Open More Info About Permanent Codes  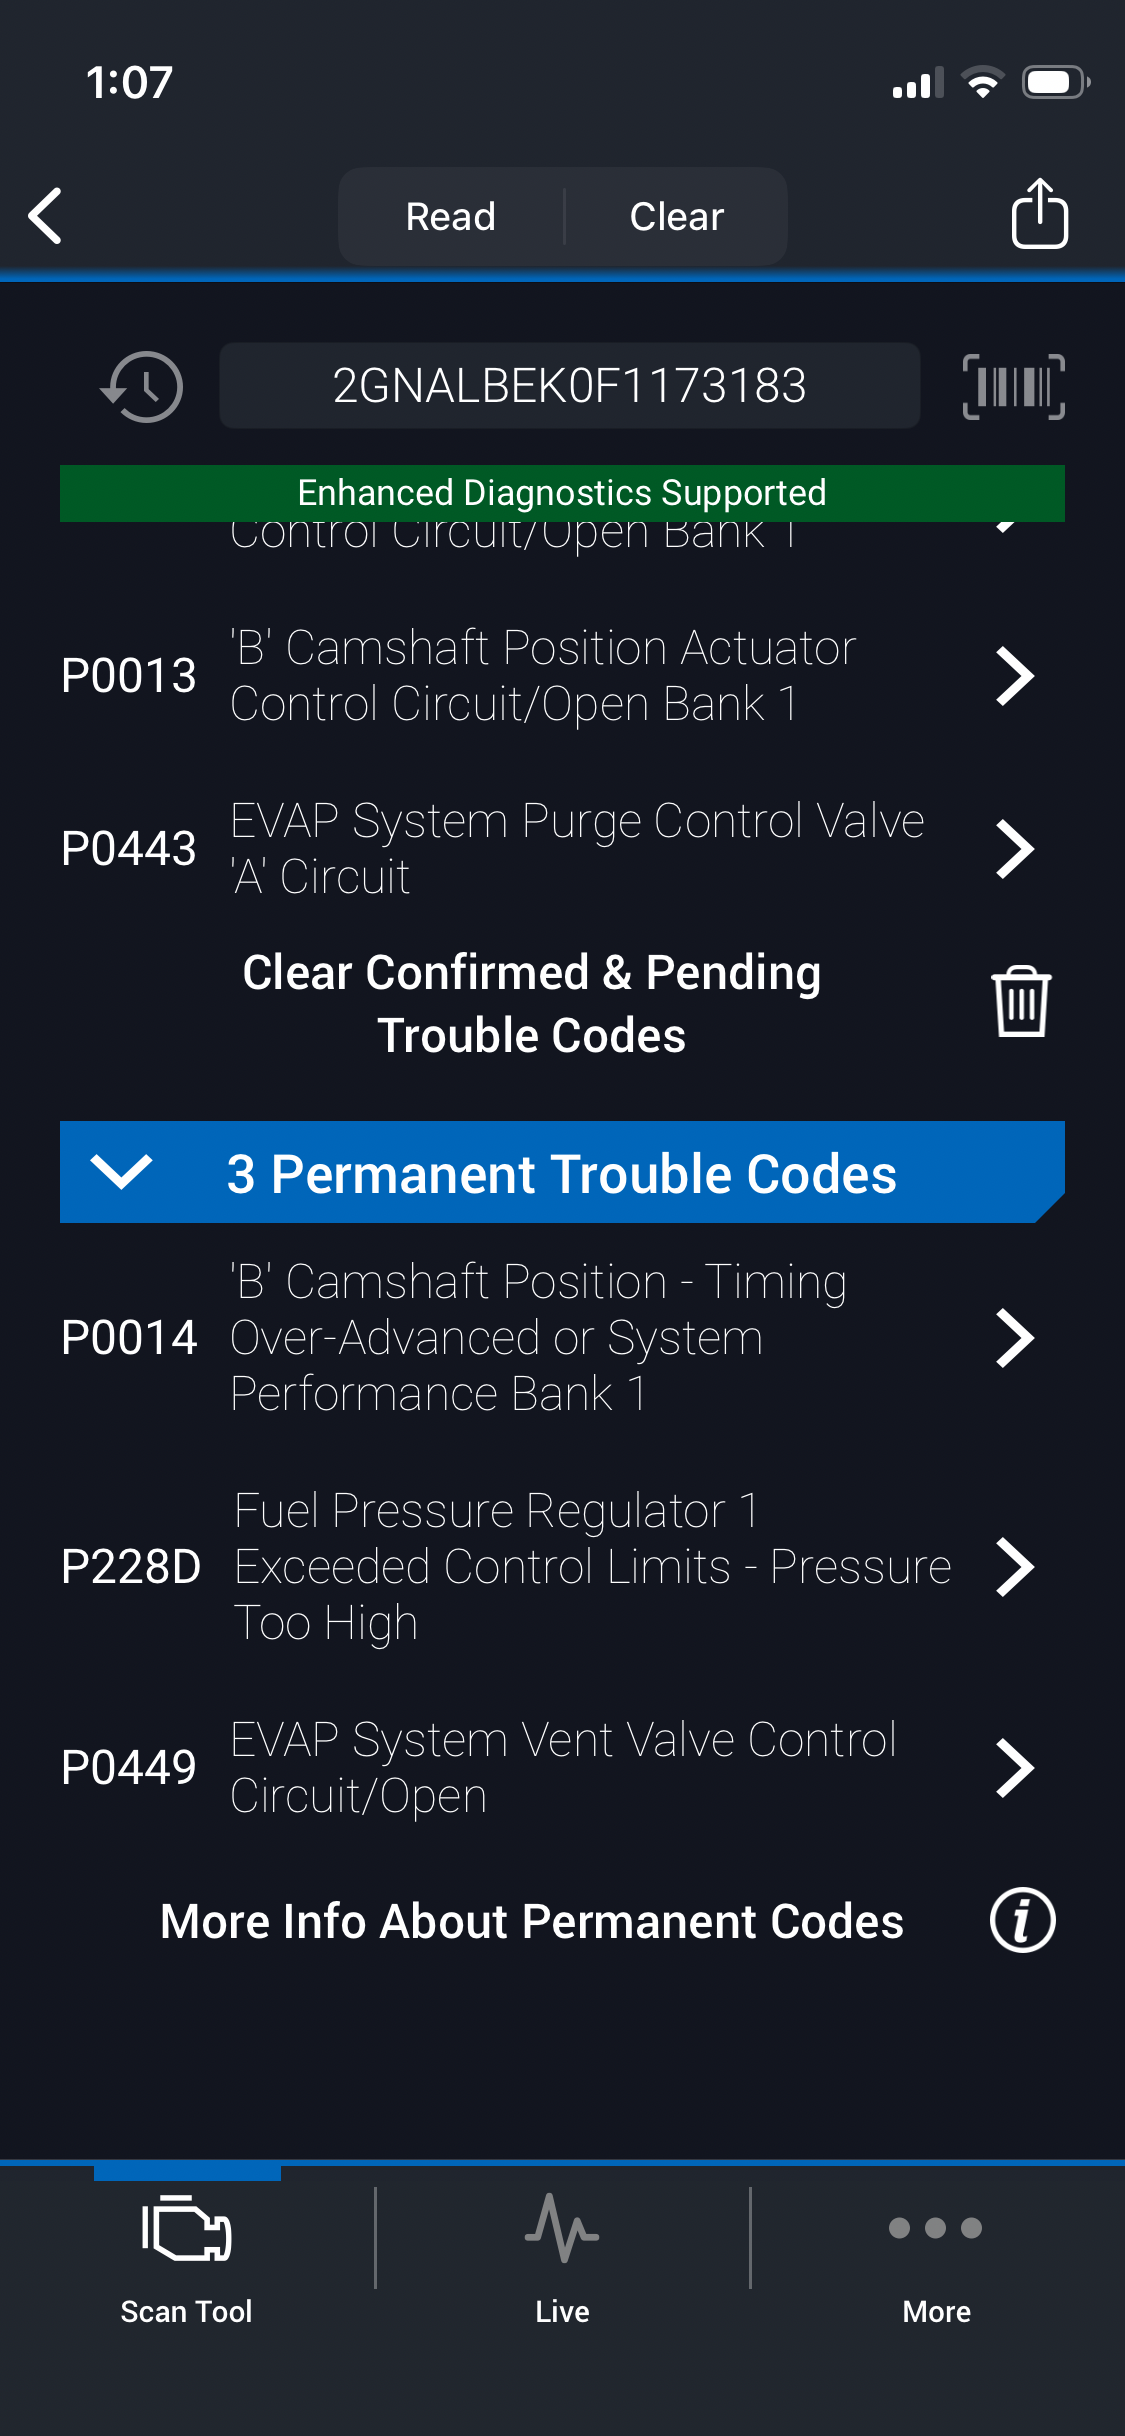pos(532,1921)
